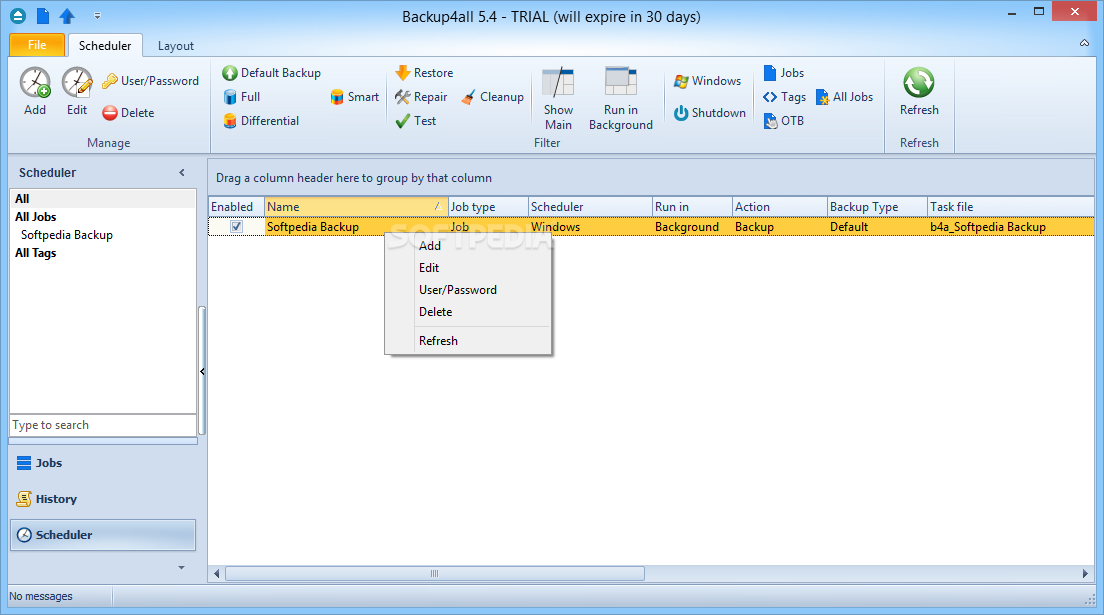
Task: Sort by Action column header
Action: pyautogui.click(x=779, y=206)
